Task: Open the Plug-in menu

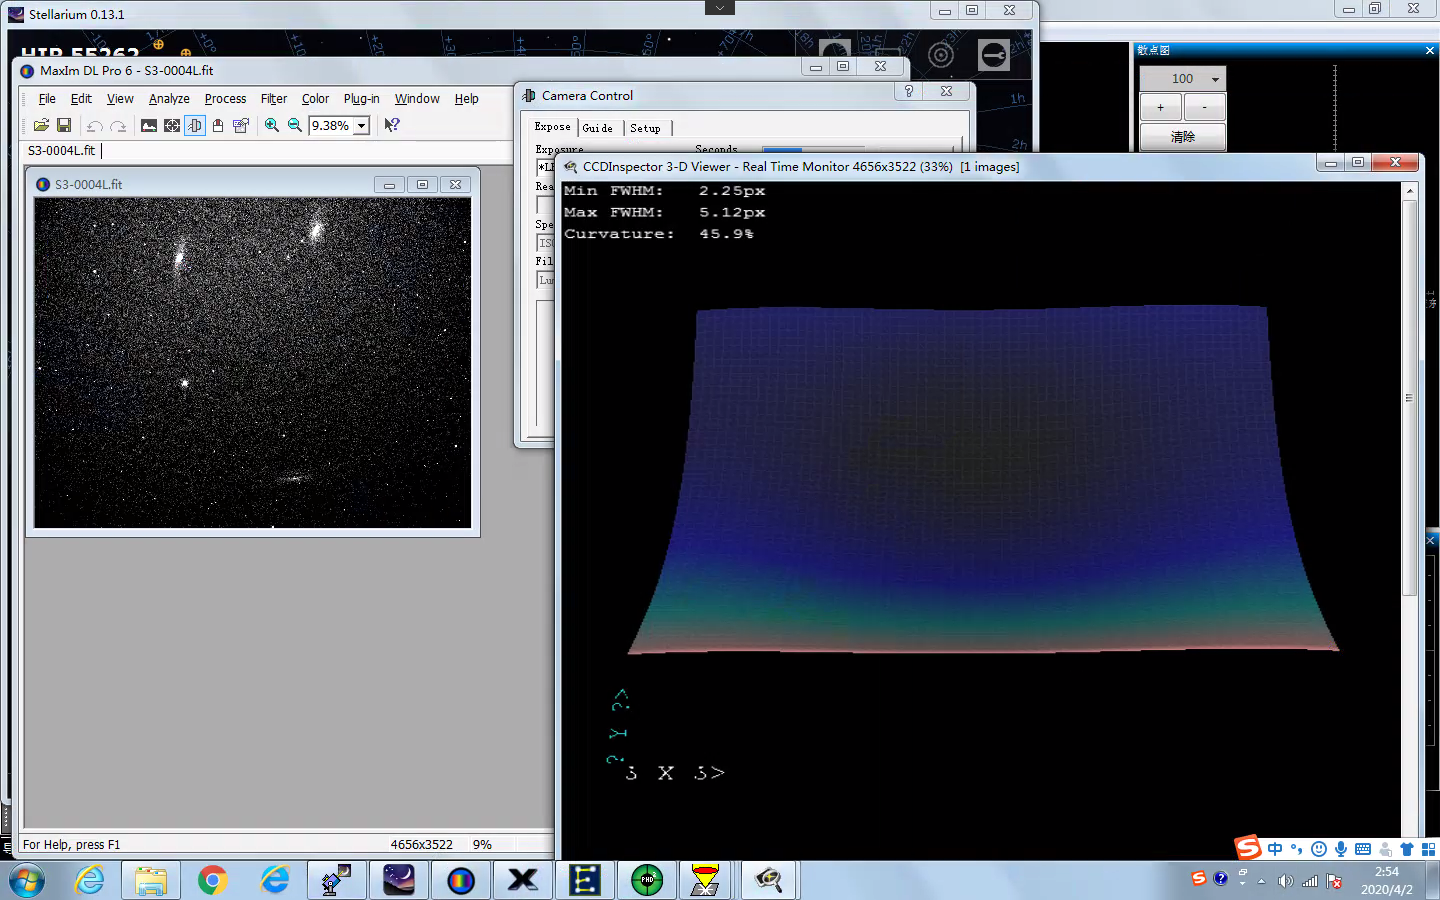Action: [361, 99]
